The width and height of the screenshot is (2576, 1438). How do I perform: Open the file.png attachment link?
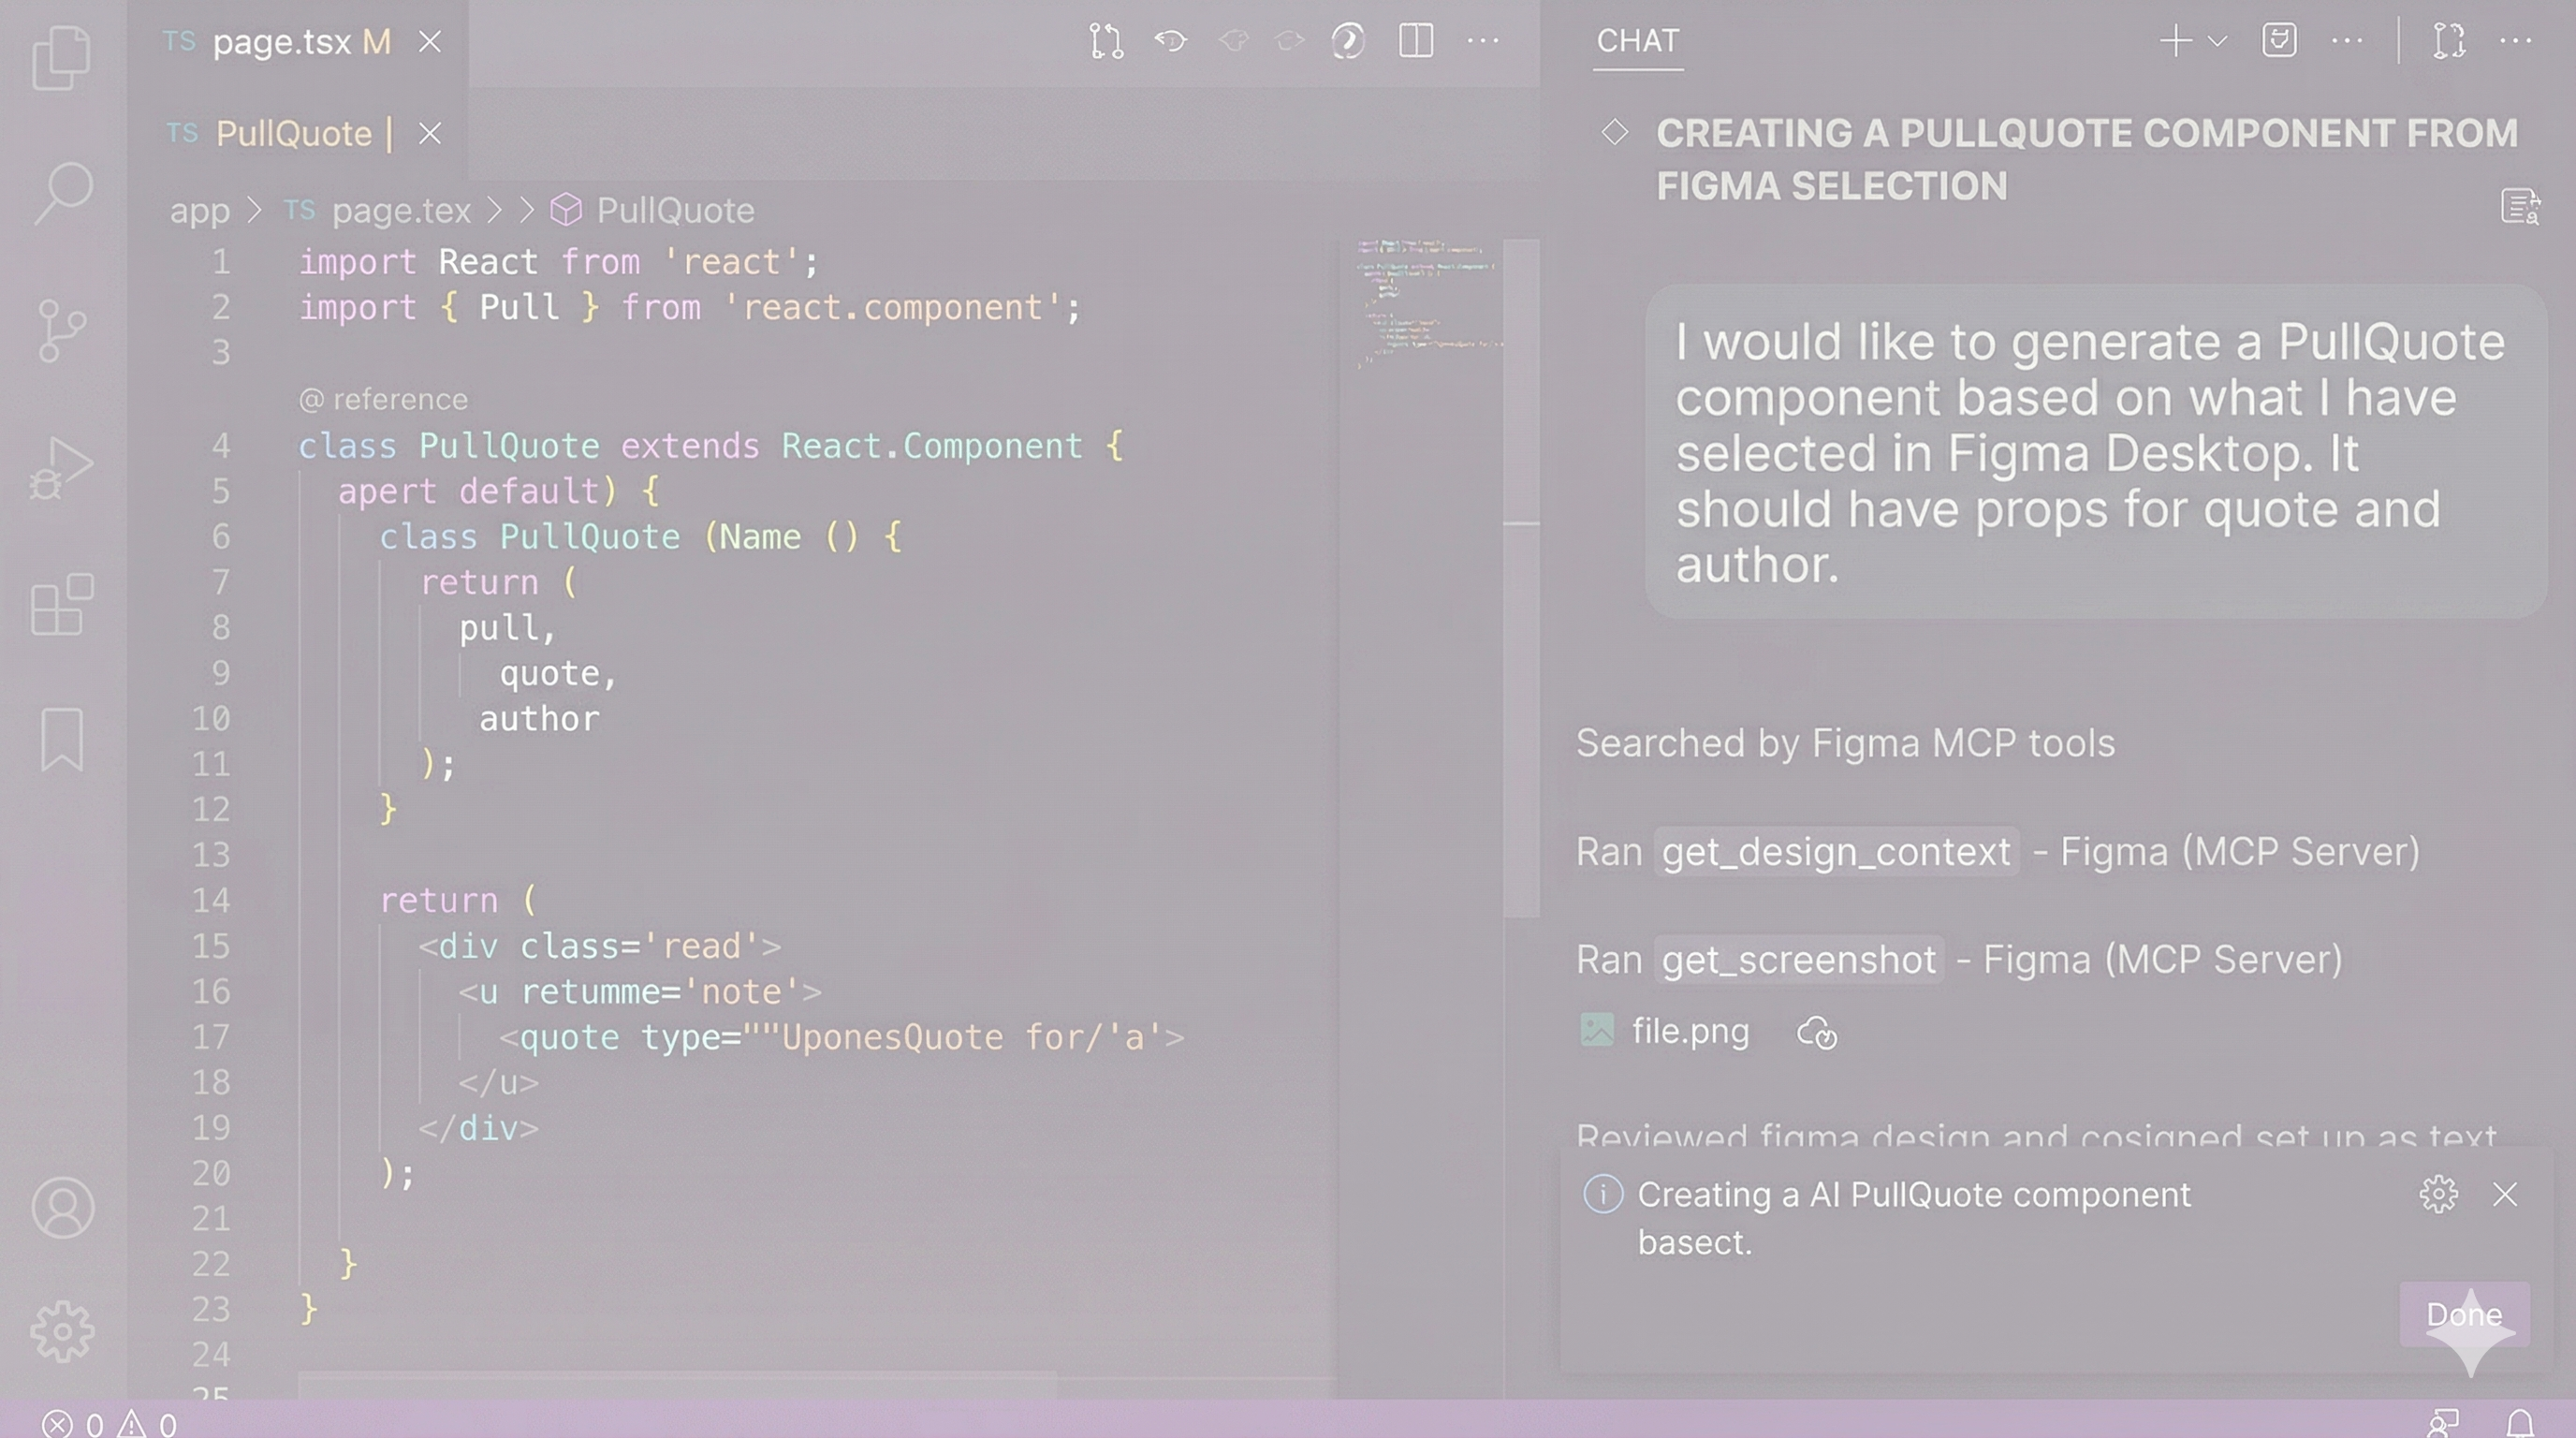1689,1031
